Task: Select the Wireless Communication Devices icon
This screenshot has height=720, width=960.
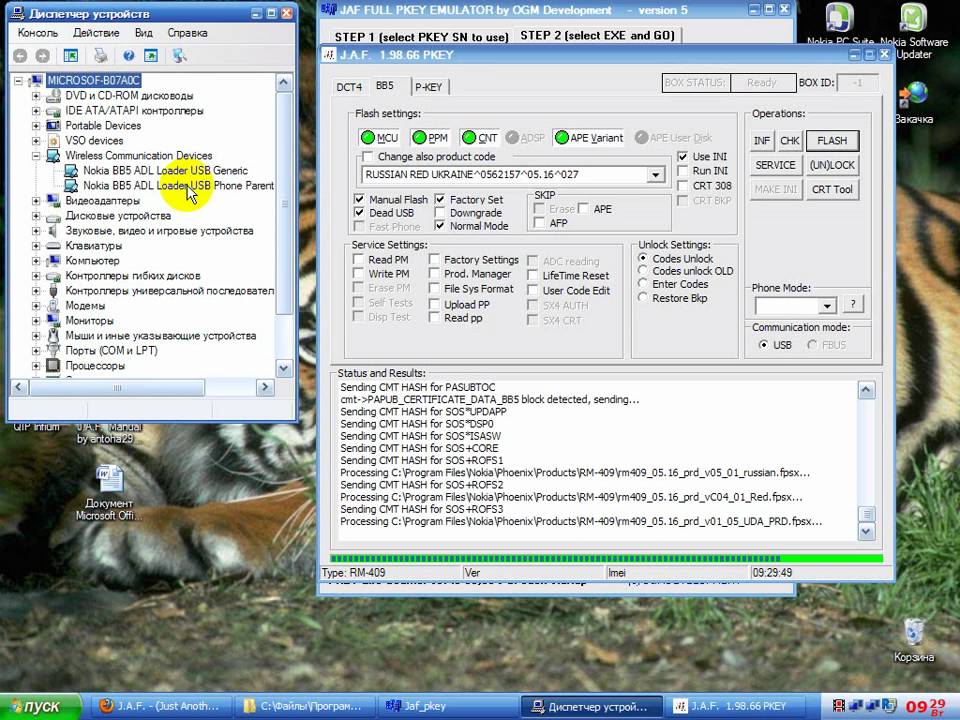Action: 53,156
